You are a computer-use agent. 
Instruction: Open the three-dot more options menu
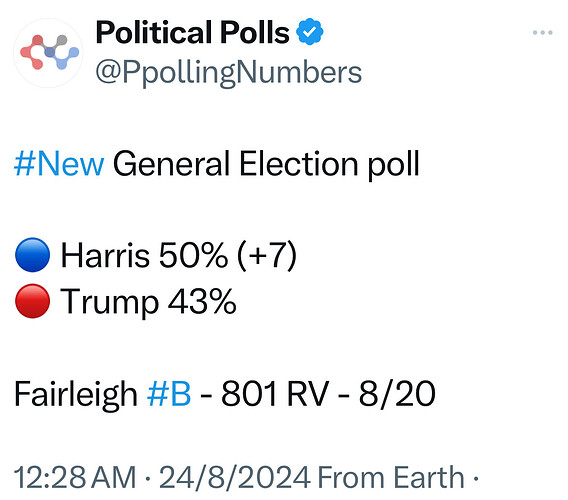point(542,33)
